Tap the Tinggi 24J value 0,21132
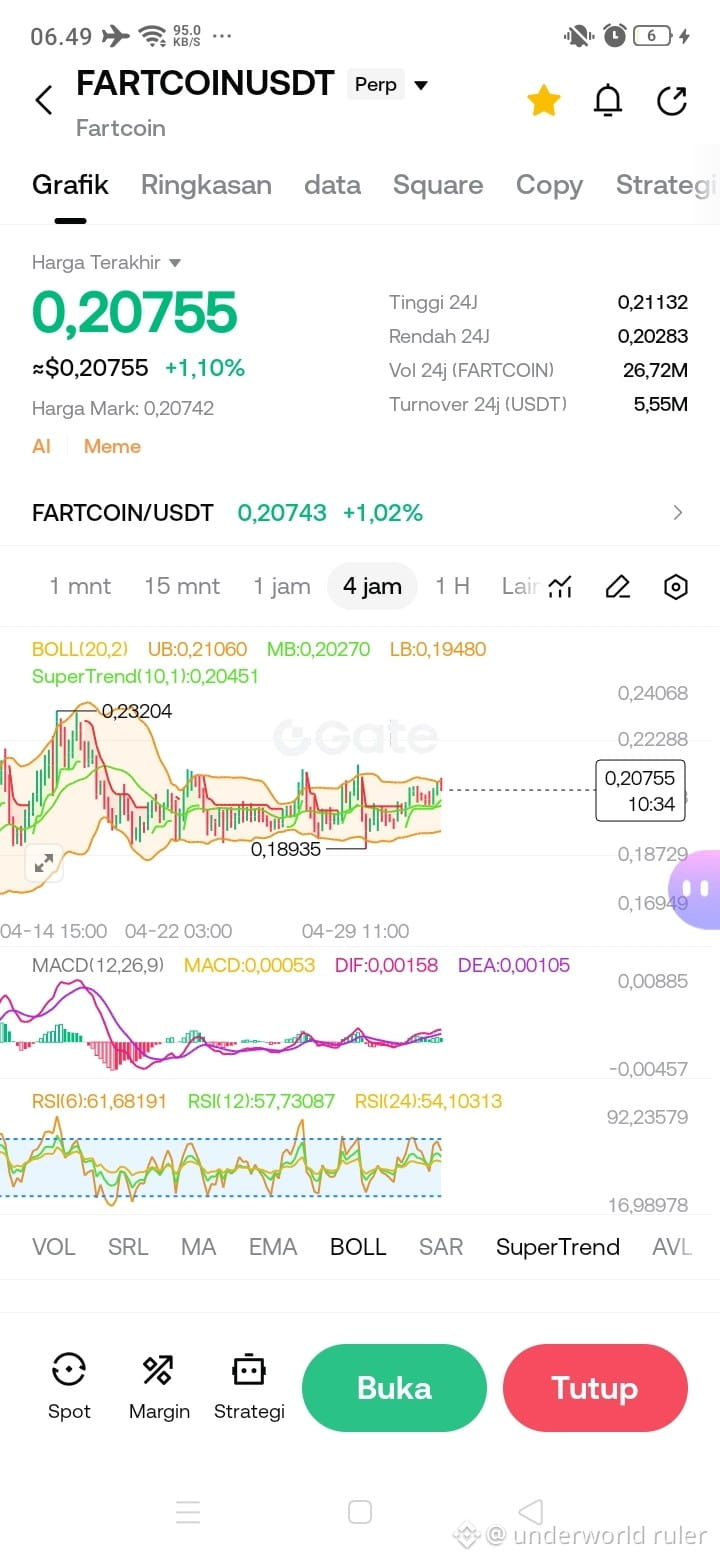Viewport: 720px width, 1560px height. 653,302
